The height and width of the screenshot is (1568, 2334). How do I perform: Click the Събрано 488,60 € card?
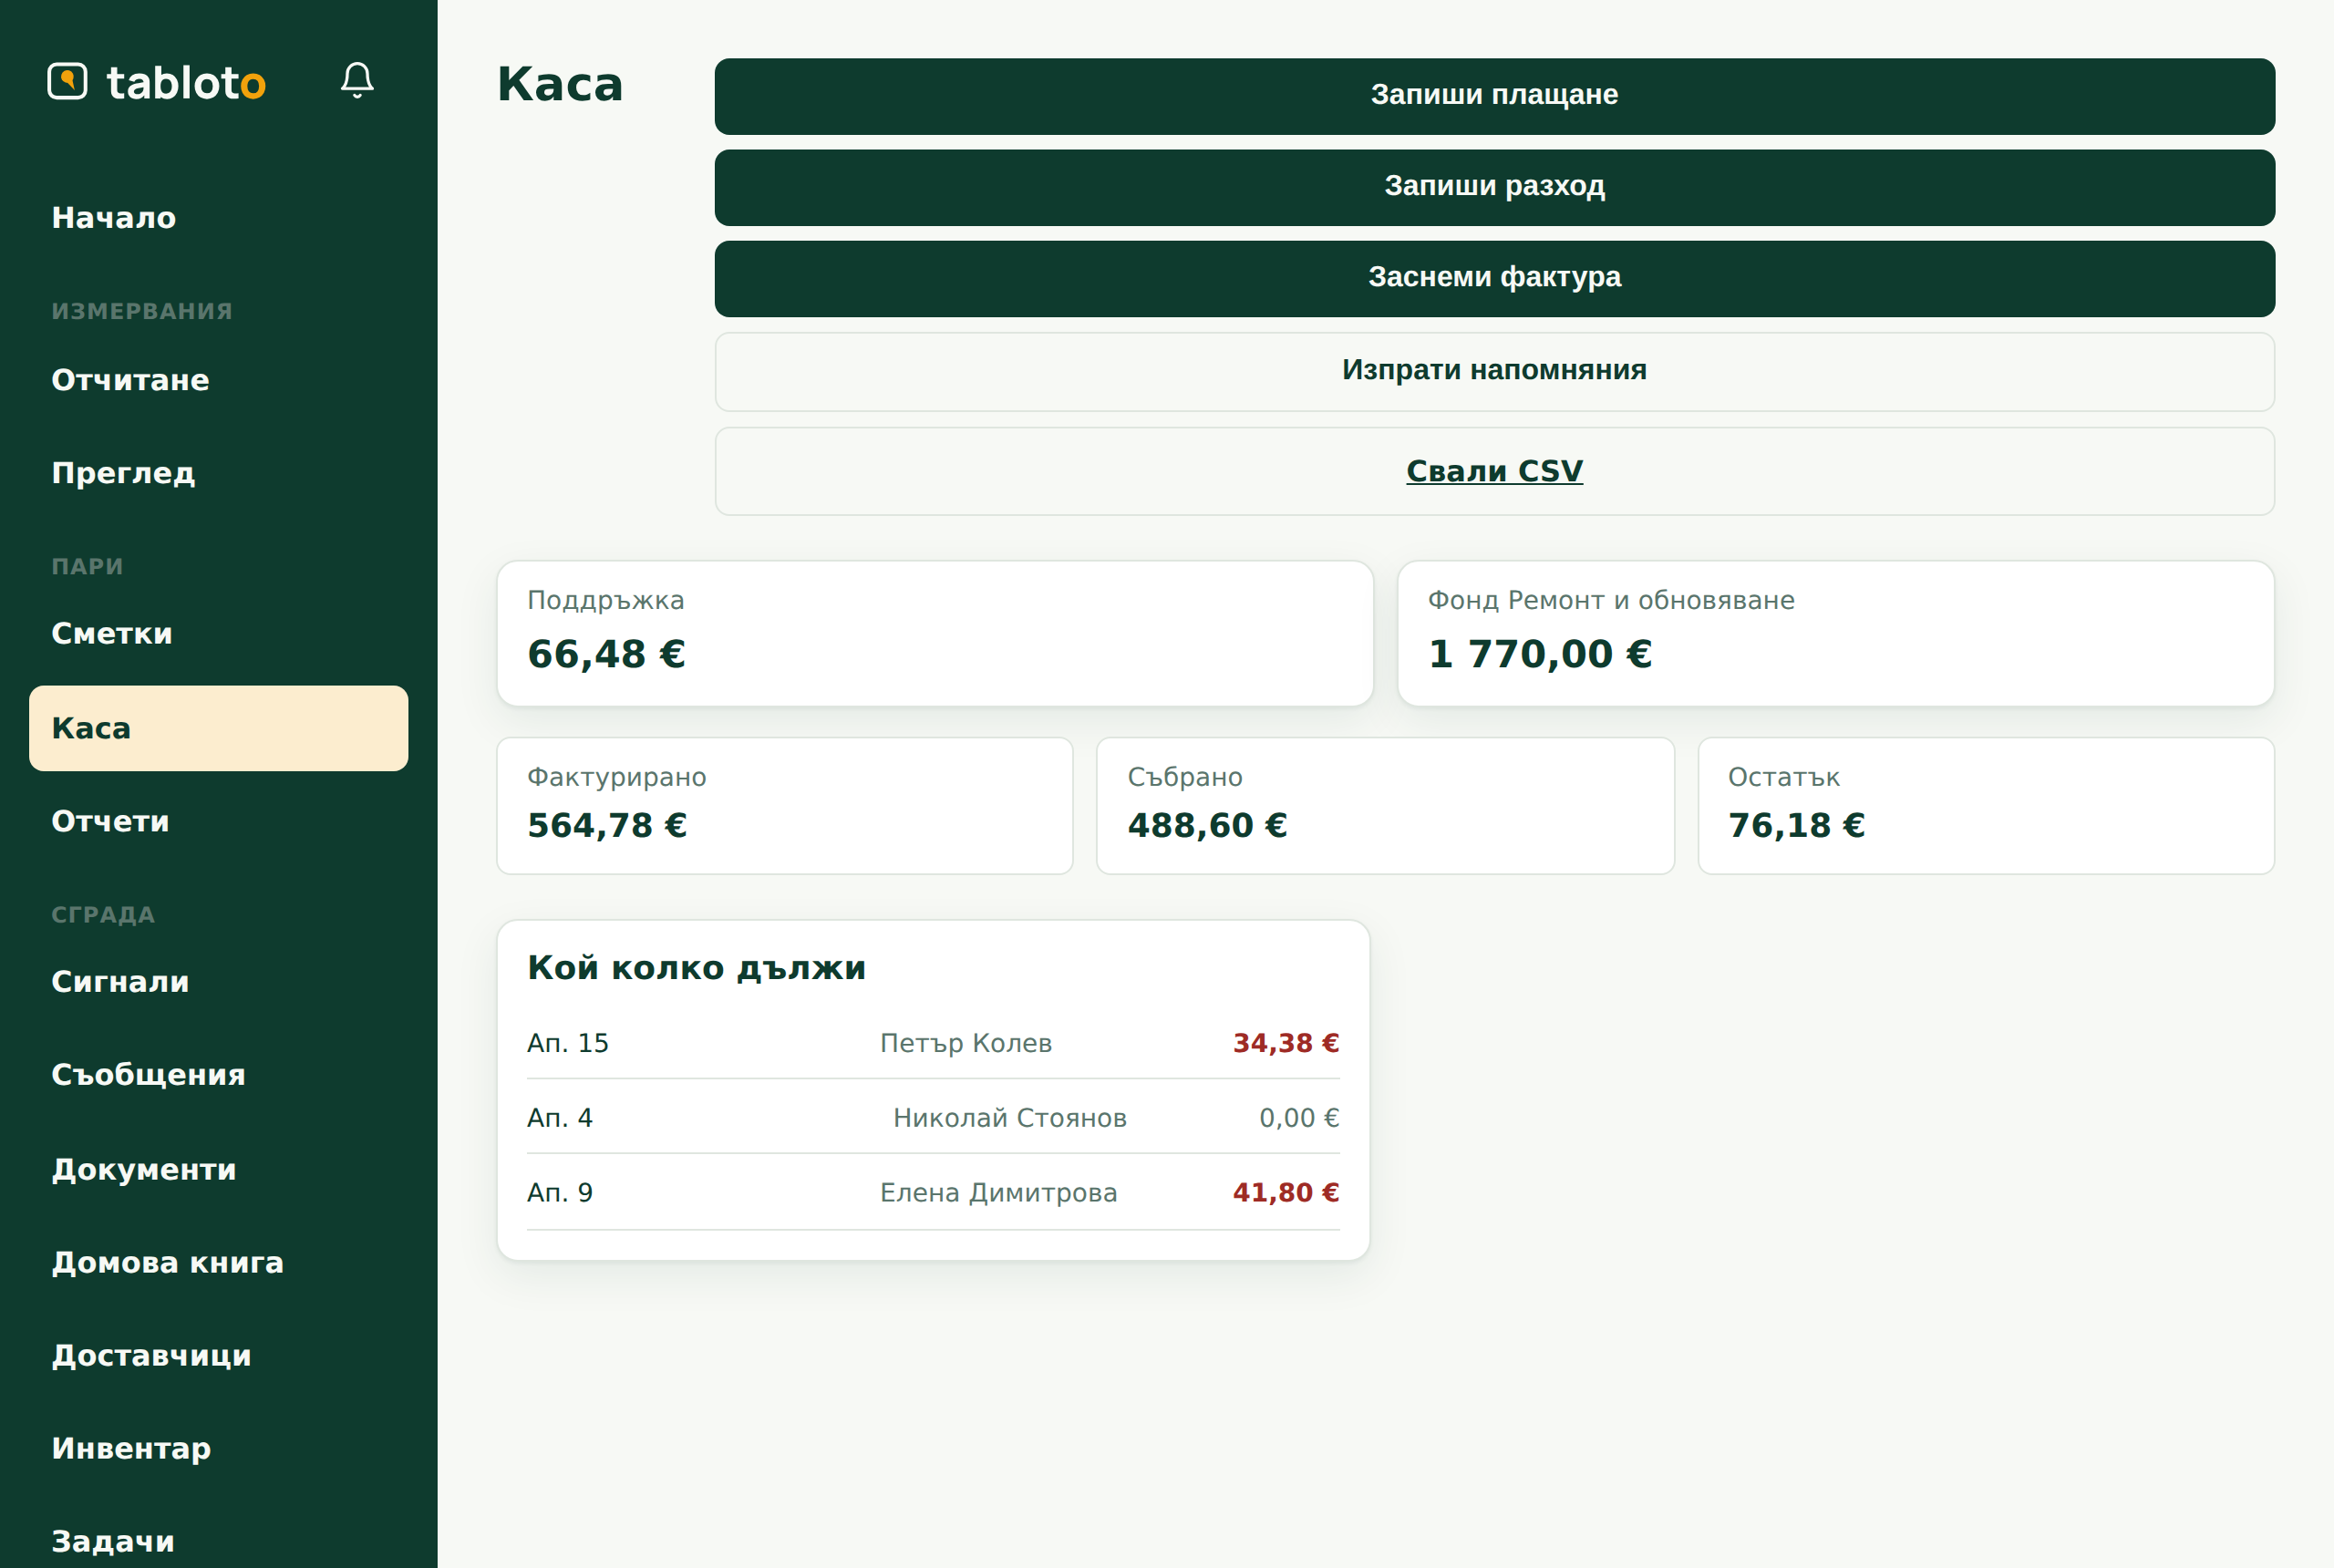[1385, 805]
